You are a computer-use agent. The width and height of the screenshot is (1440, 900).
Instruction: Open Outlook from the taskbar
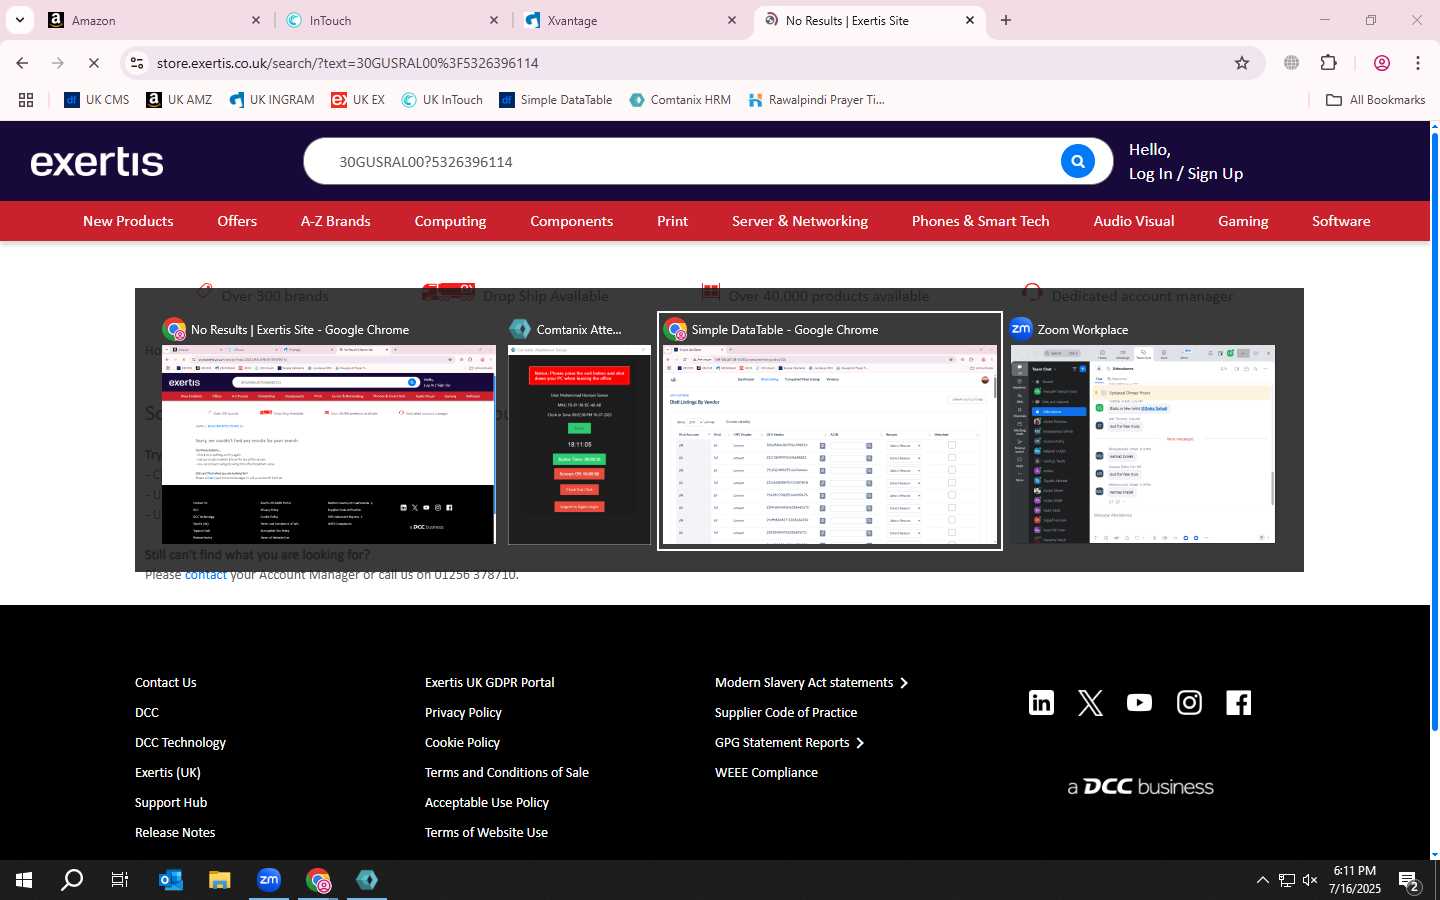pyautogui.click(x=171, y=880)
